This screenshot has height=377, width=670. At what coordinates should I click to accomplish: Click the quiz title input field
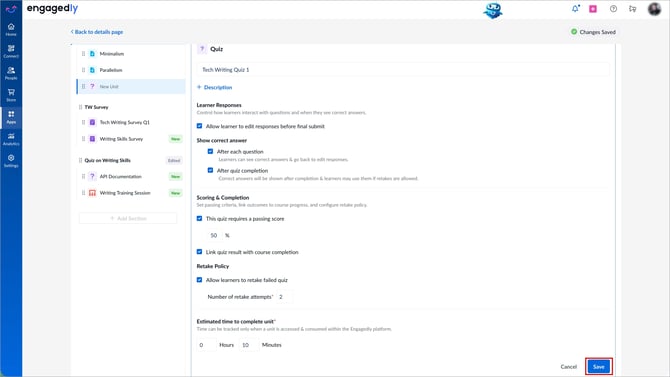pos(403,70)
